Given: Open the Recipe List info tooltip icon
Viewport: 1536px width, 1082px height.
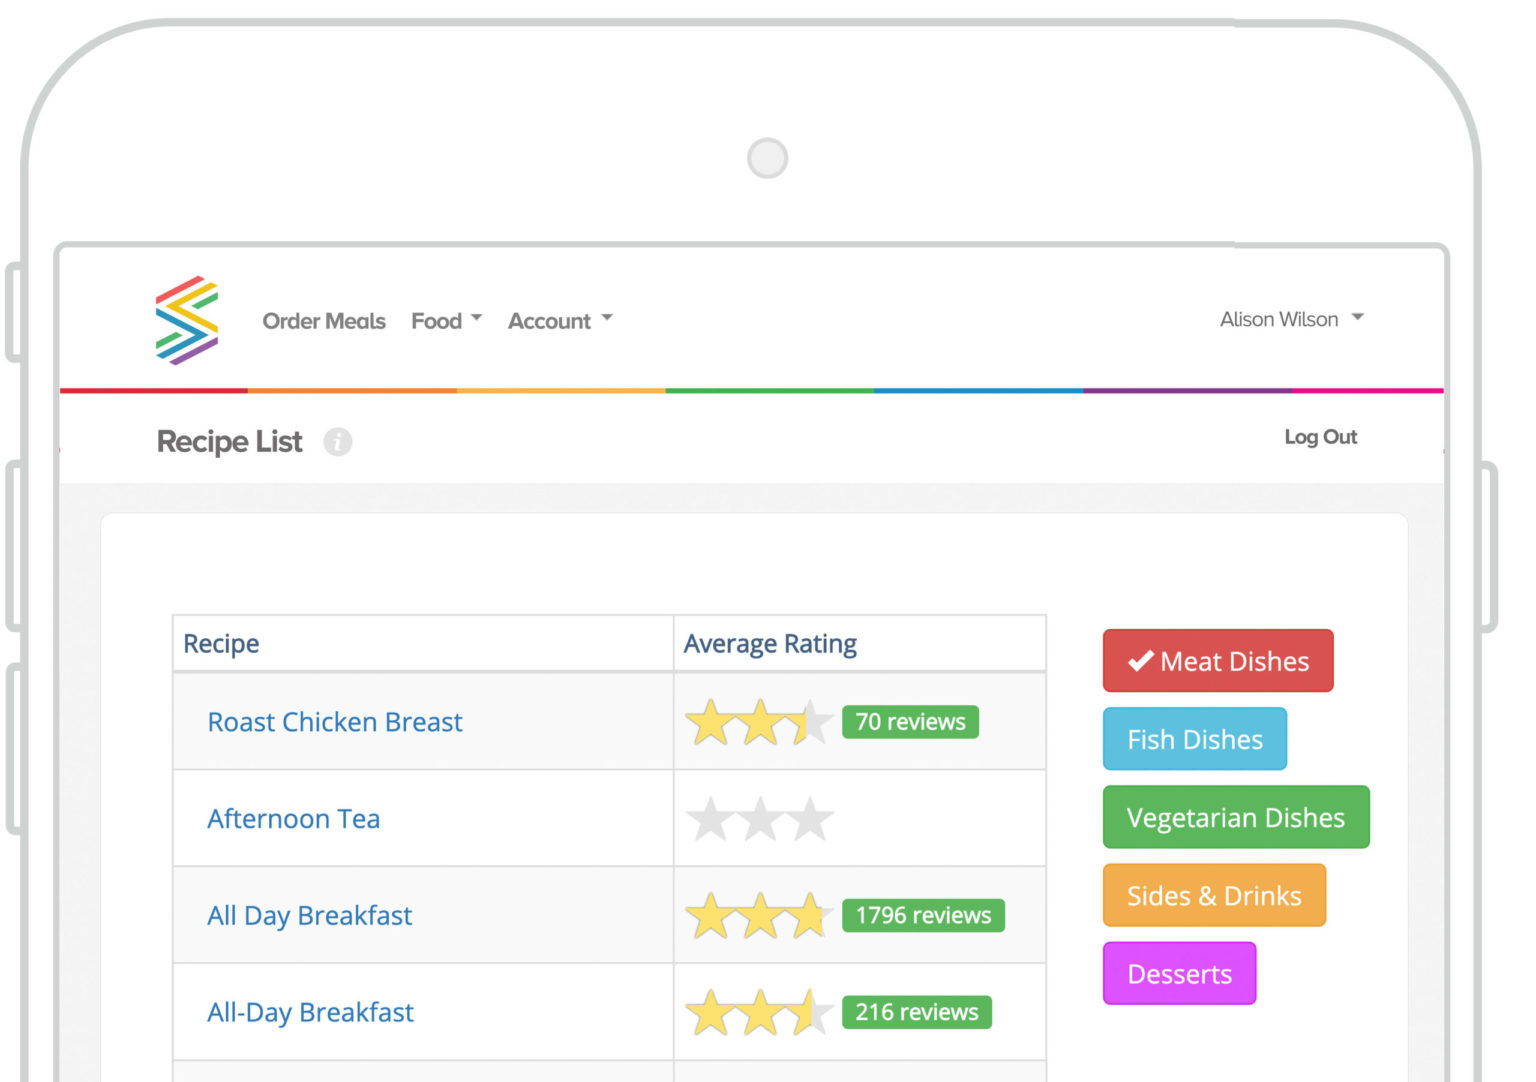Looking at the screenshot, I should [338, 442].
